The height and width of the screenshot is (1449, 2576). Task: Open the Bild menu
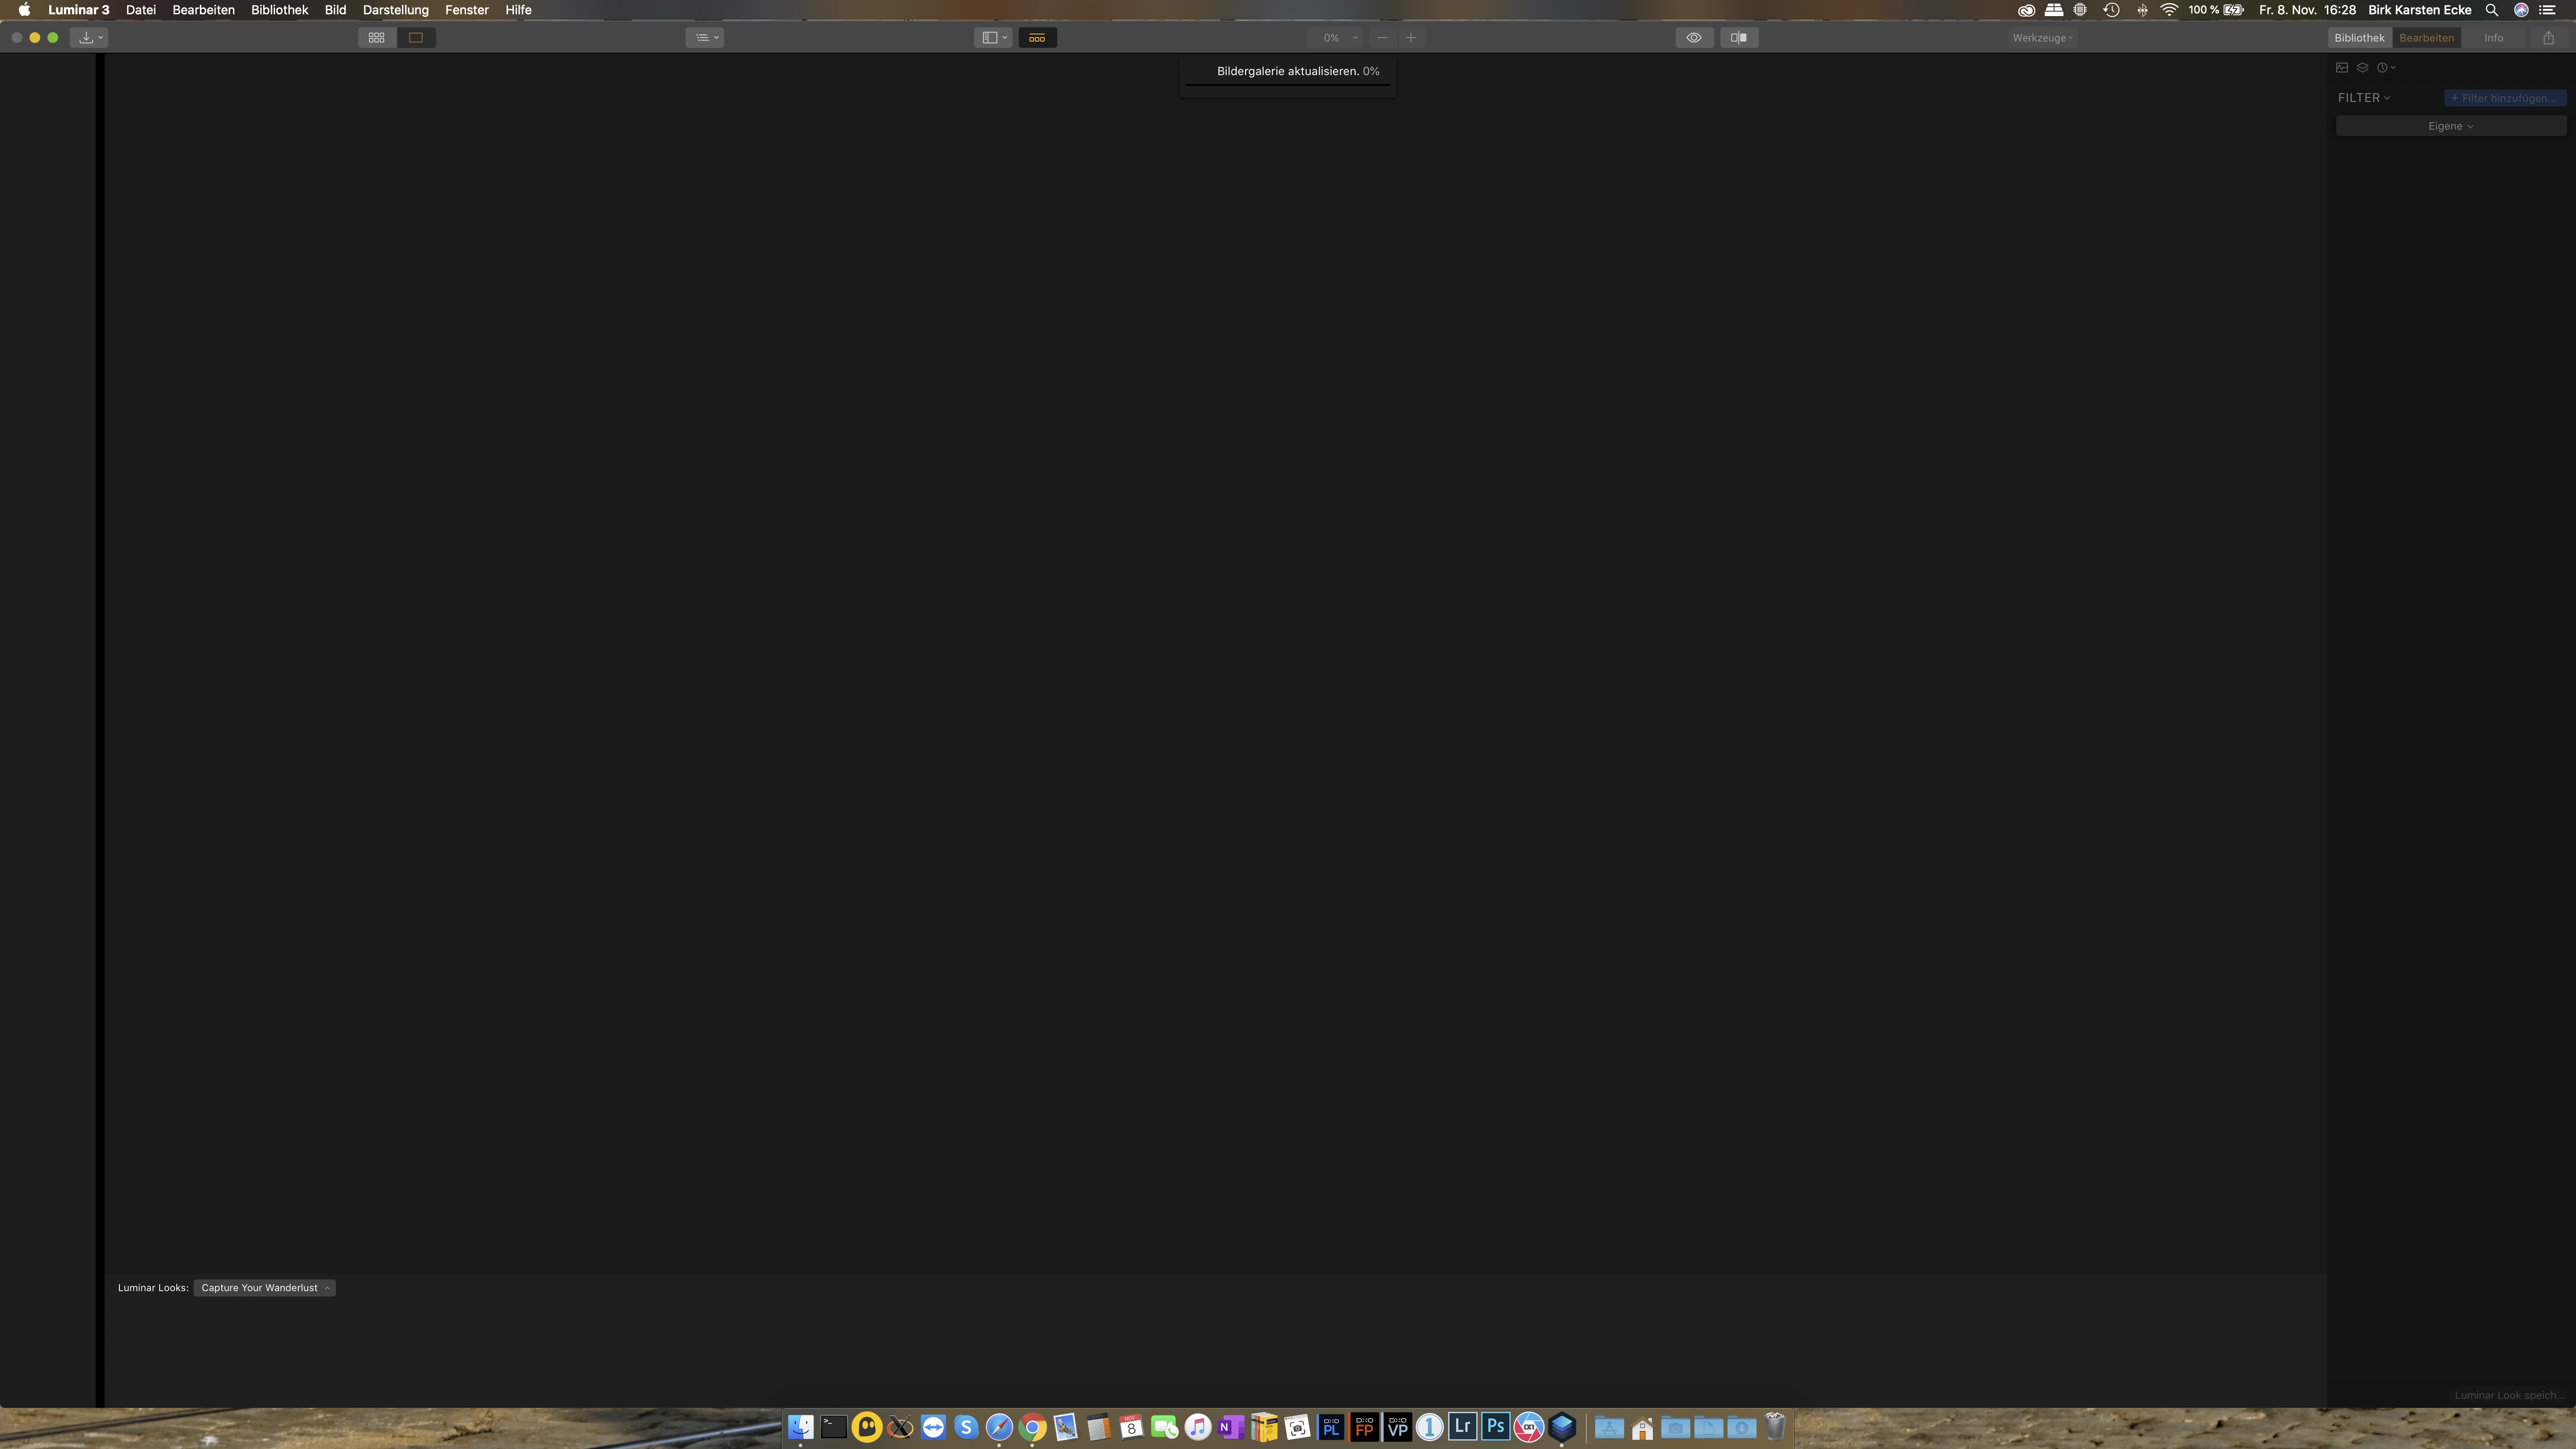[x=335, y=10]
